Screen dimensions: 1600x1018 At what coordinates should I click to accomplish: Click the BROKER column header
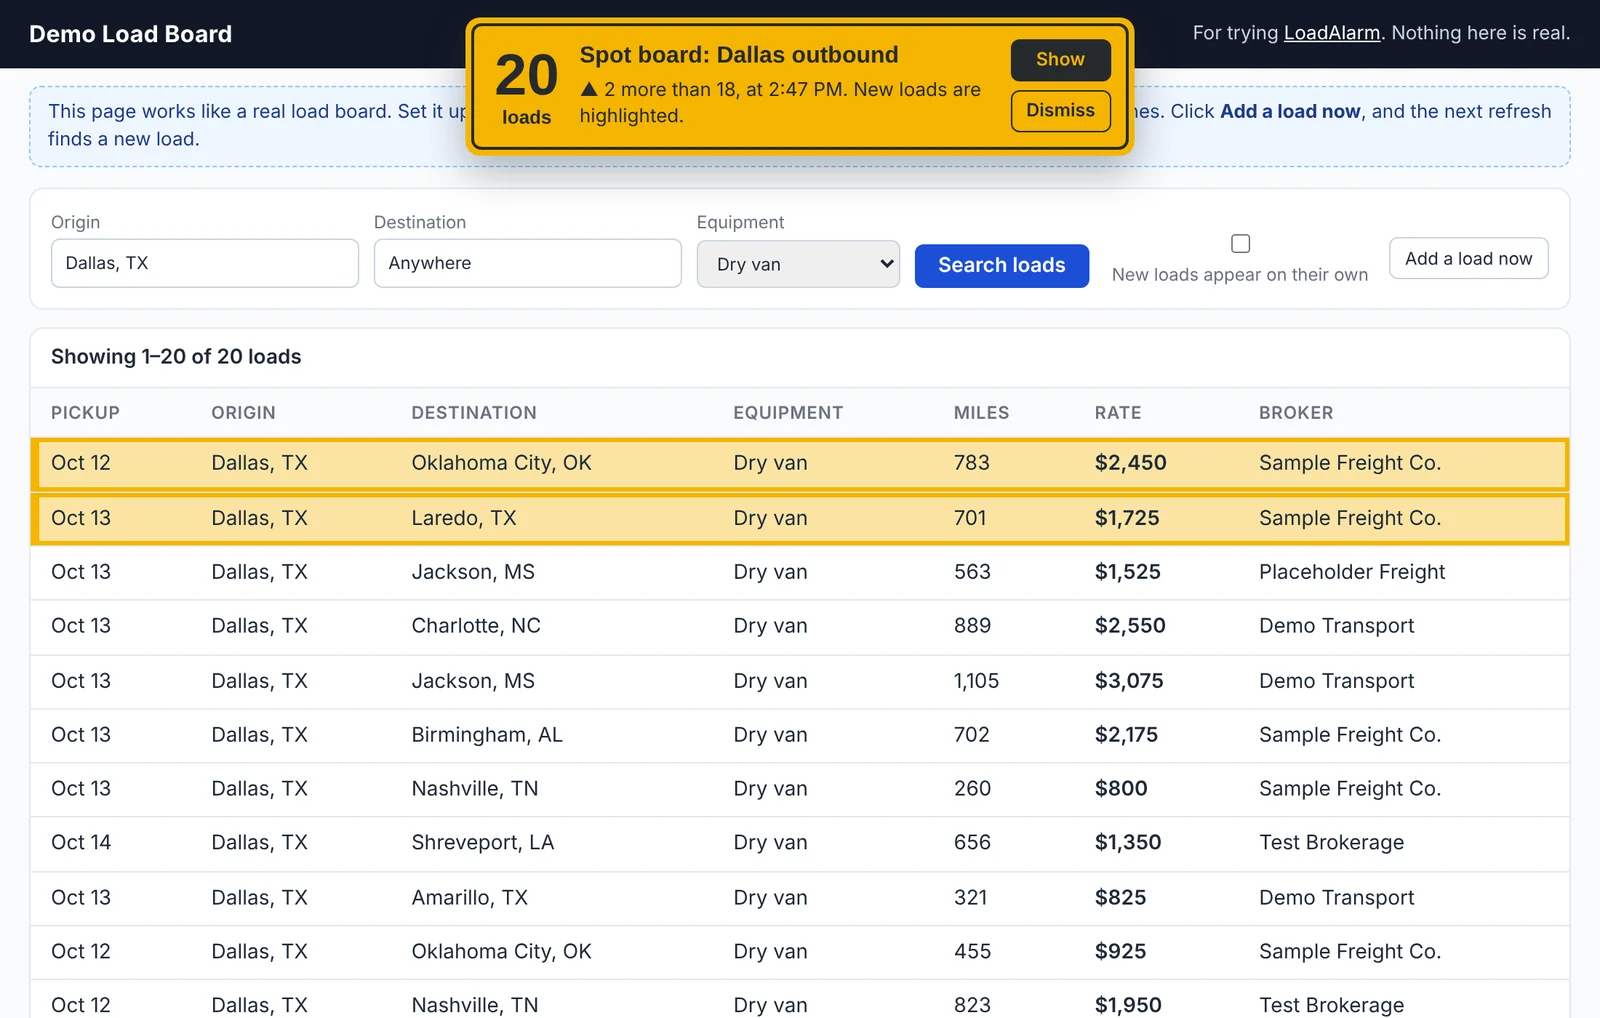[1296, 413]
